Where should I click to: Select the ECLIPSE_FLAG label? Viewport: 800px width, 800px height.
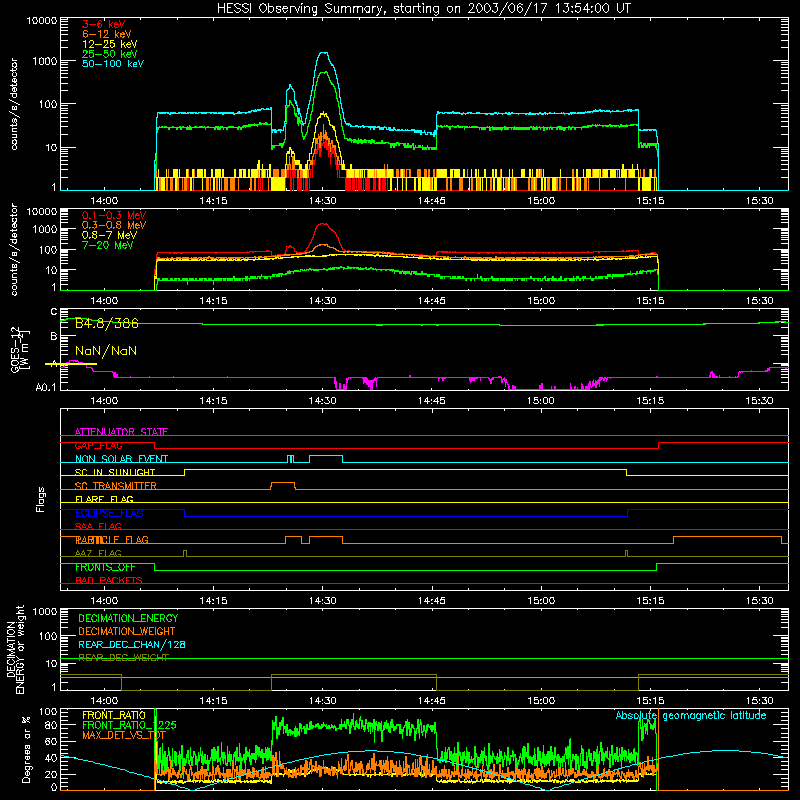coord(109,513)
